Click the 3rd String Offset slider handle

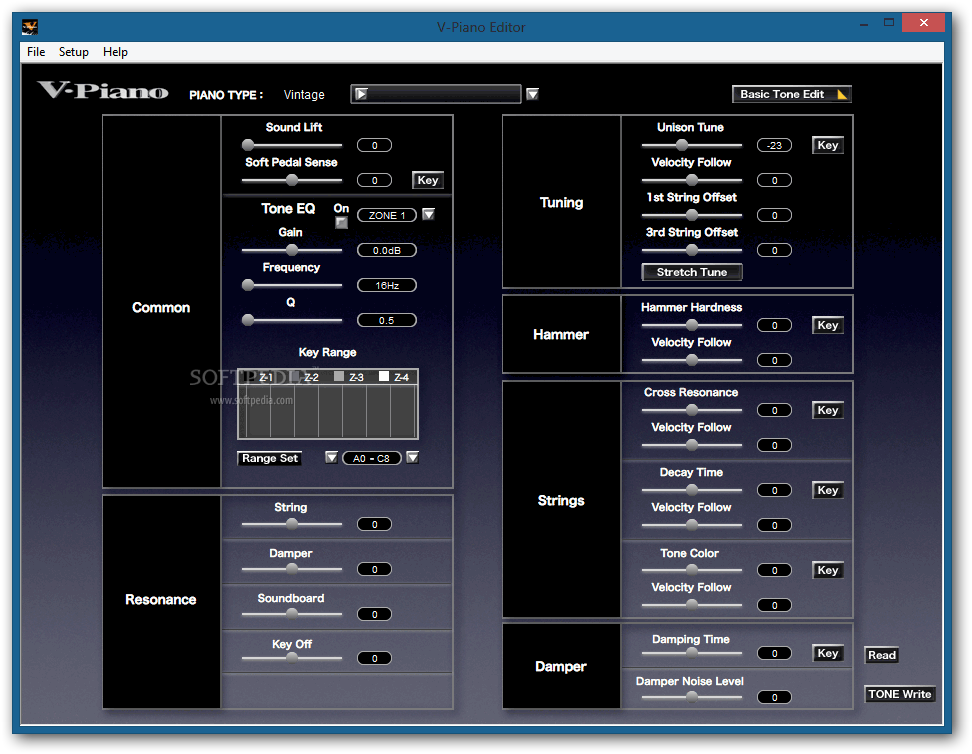(x=692, y=250)
